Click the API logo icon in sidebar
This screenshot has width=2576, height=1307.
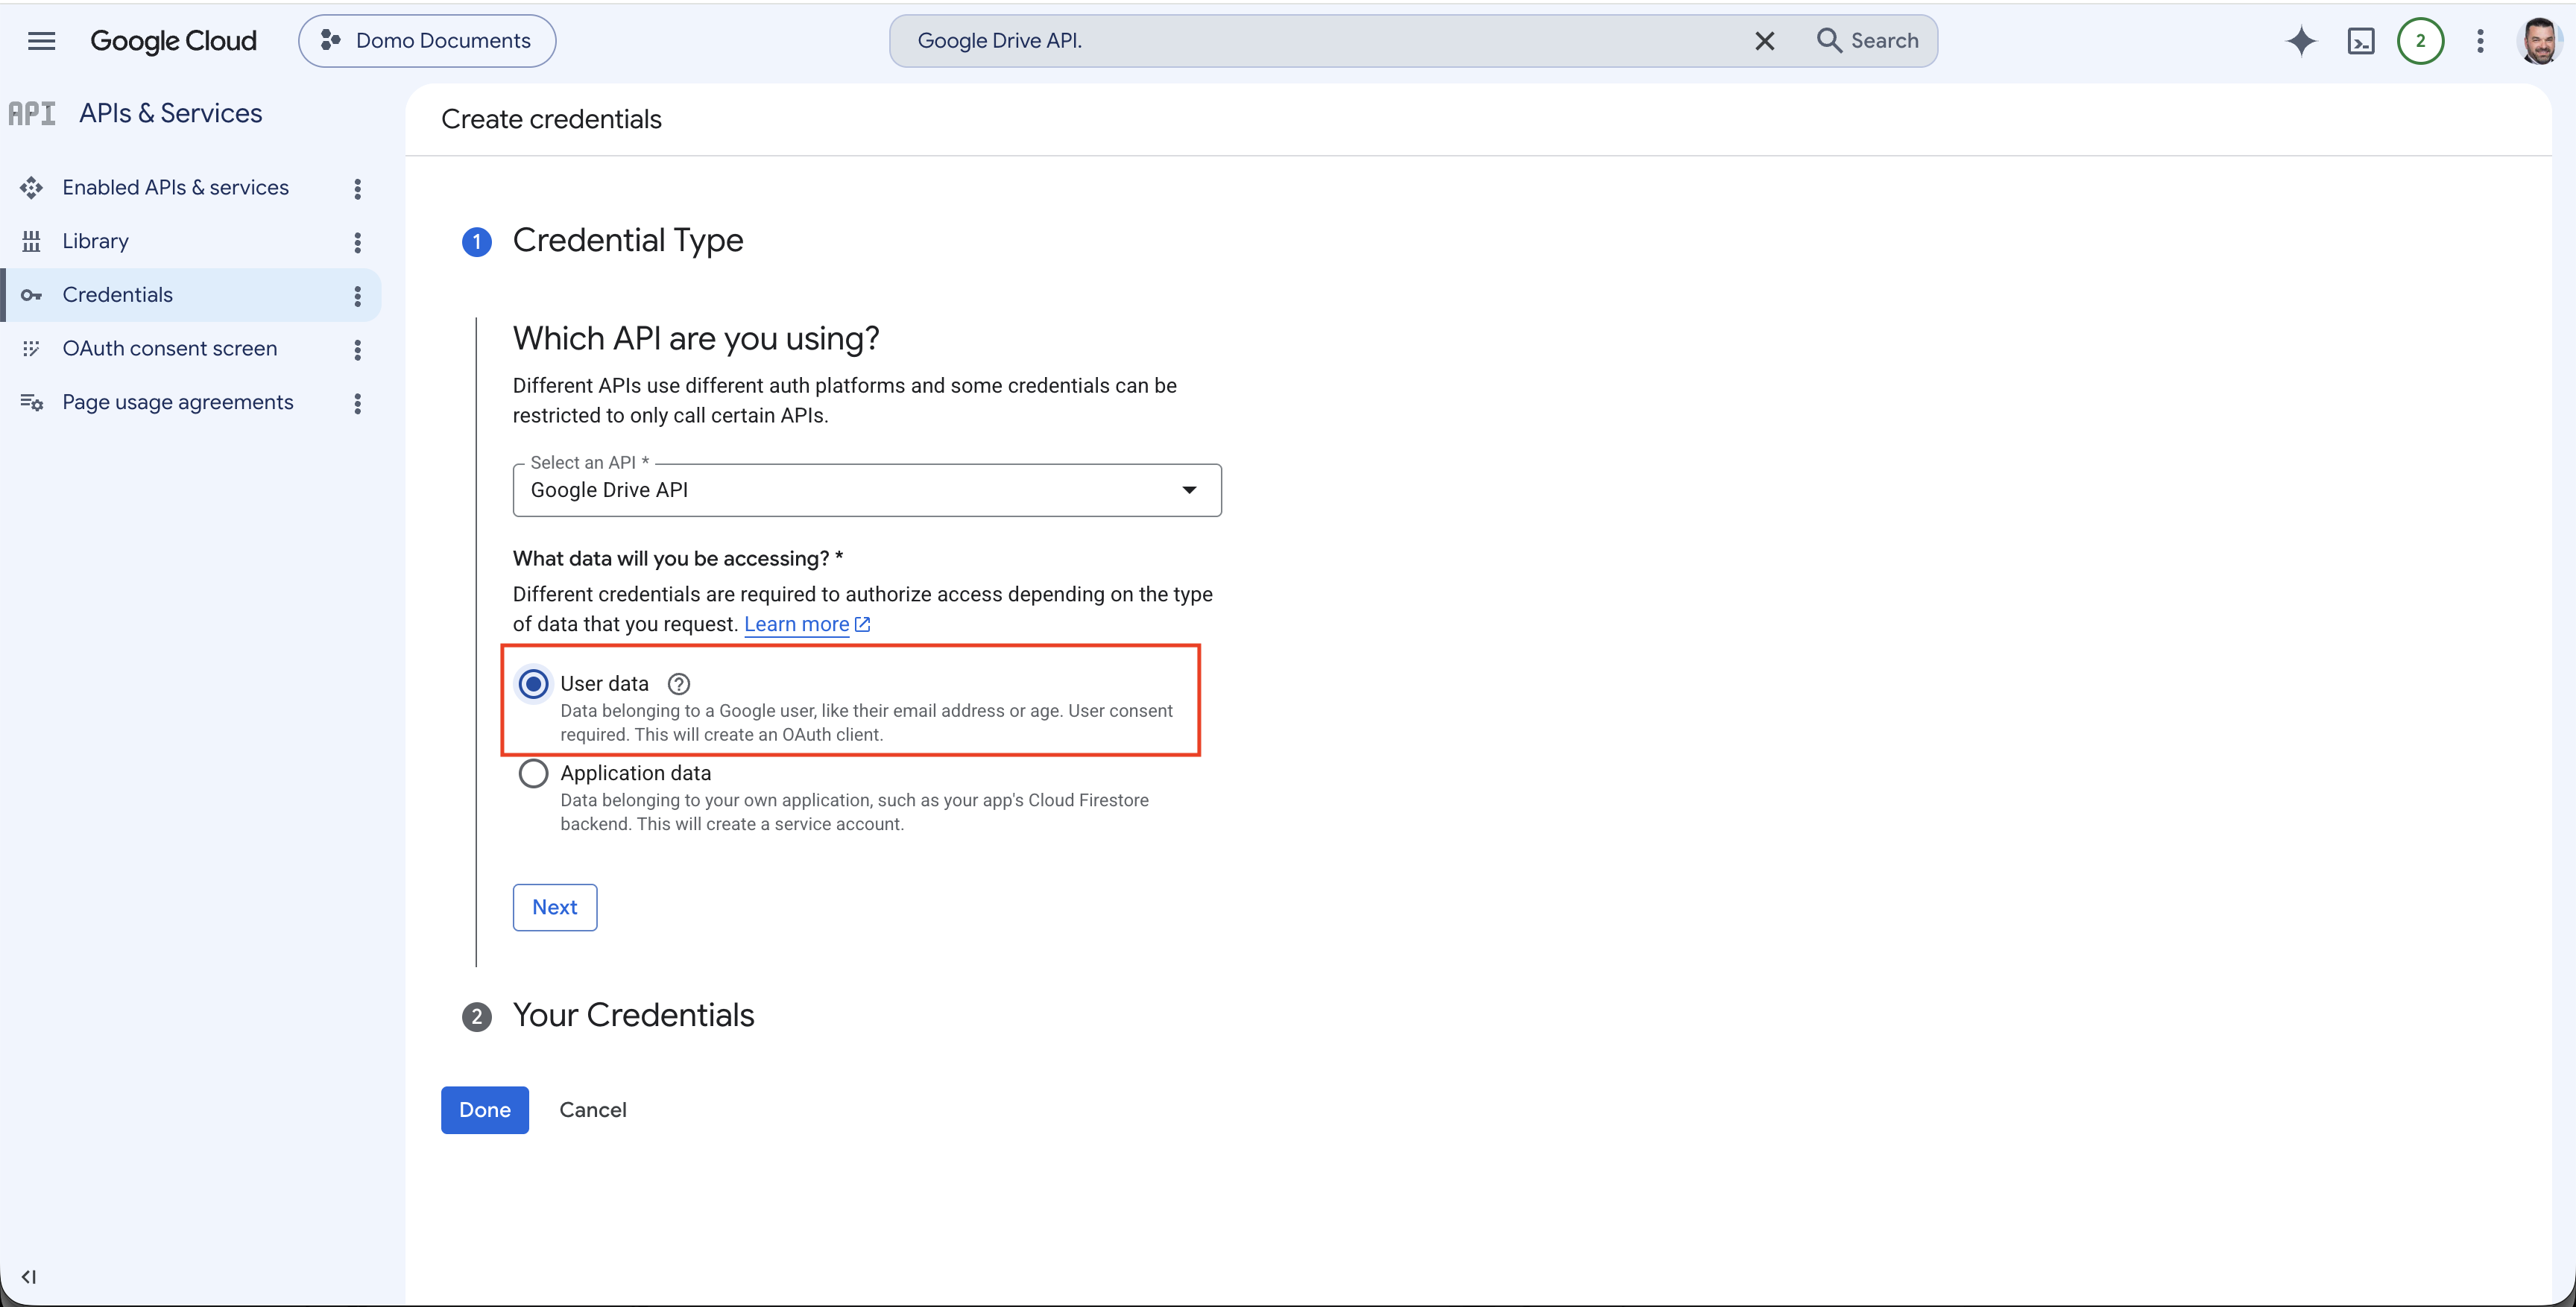point(32,114)
